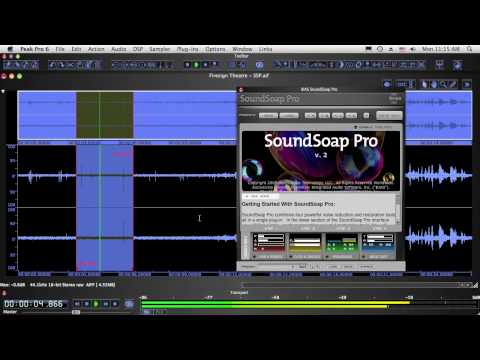Open the Window menu
The image size is (480, 360).
tap(242, 49)
